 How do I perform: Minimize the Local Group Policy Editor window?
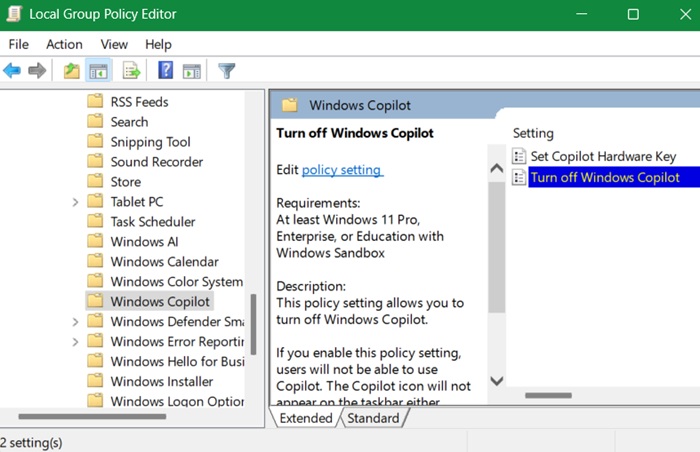click(581, 14)
